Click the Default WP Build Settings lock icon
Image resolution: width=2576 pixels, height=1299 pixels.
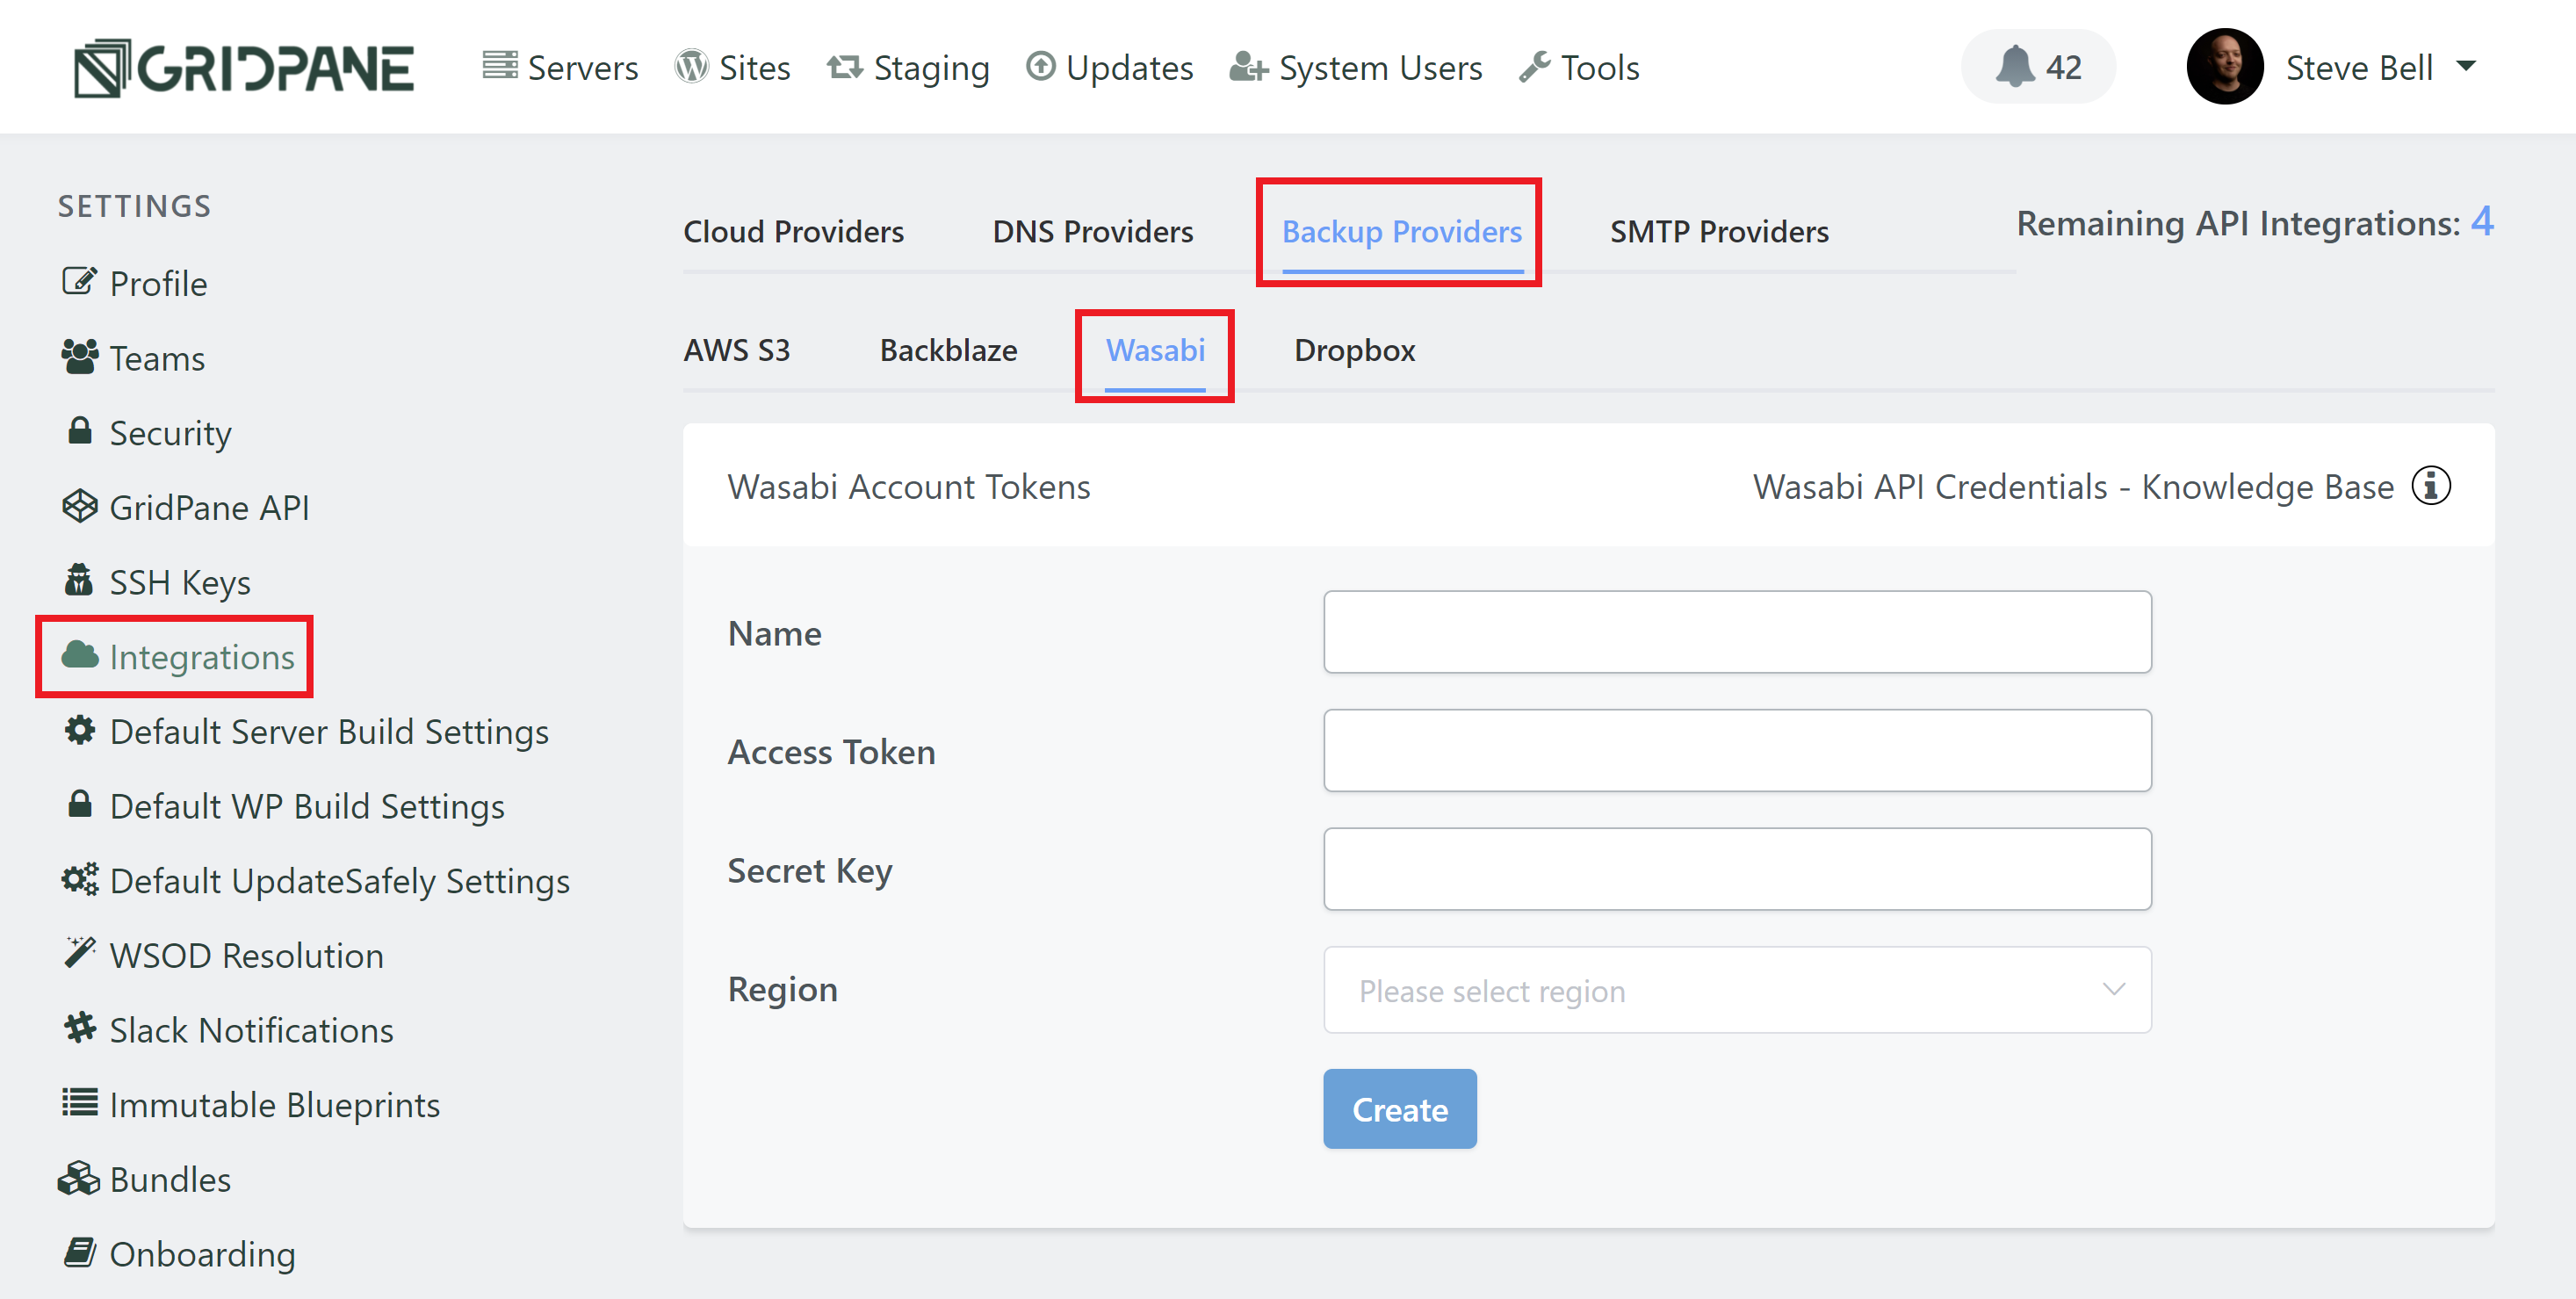80,804
